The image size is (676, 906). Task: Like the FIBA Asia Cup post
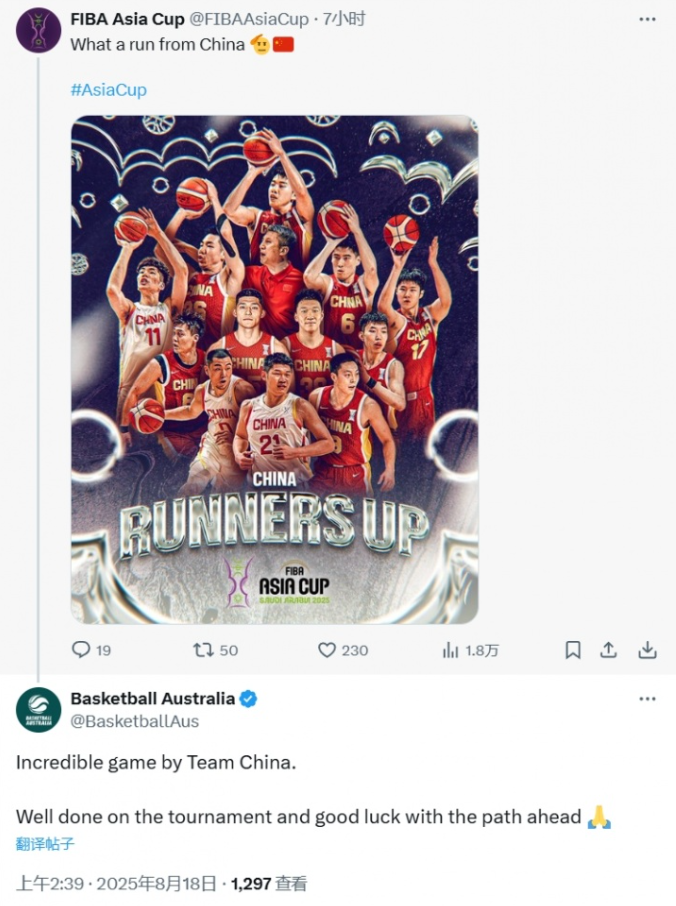click(x=327, y=650)
